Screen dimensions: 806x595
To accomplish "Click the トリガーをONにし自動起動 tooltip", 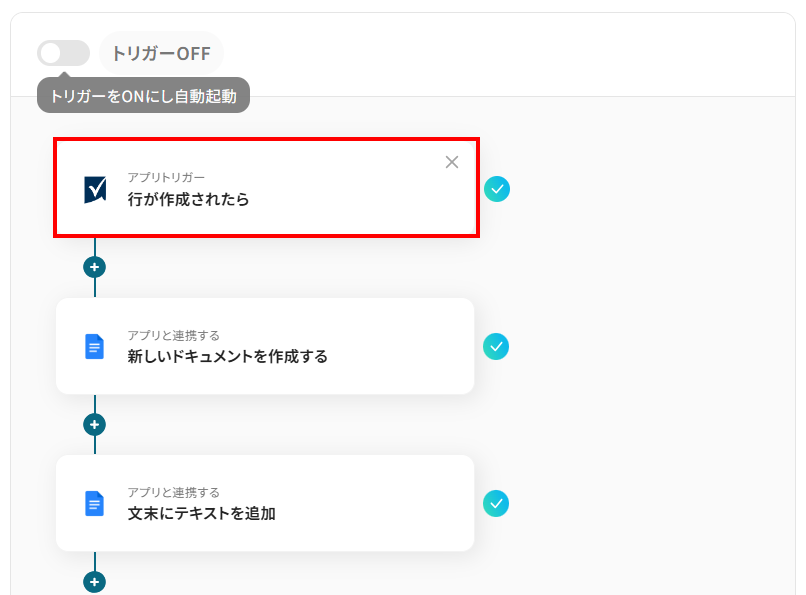I will pyautogui.click(x=143, y=97).
